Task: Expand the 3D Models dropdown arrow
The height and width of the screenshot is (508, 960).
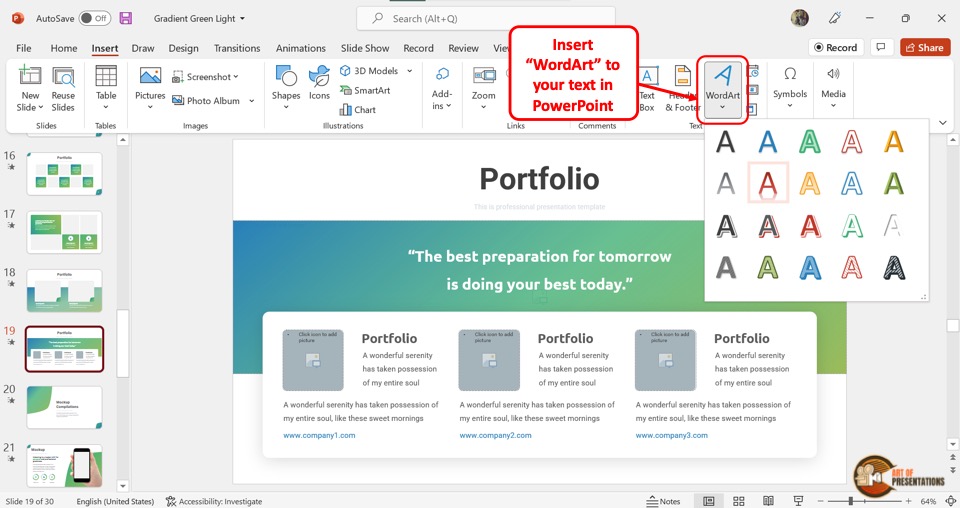Action: tap(410, 71)
